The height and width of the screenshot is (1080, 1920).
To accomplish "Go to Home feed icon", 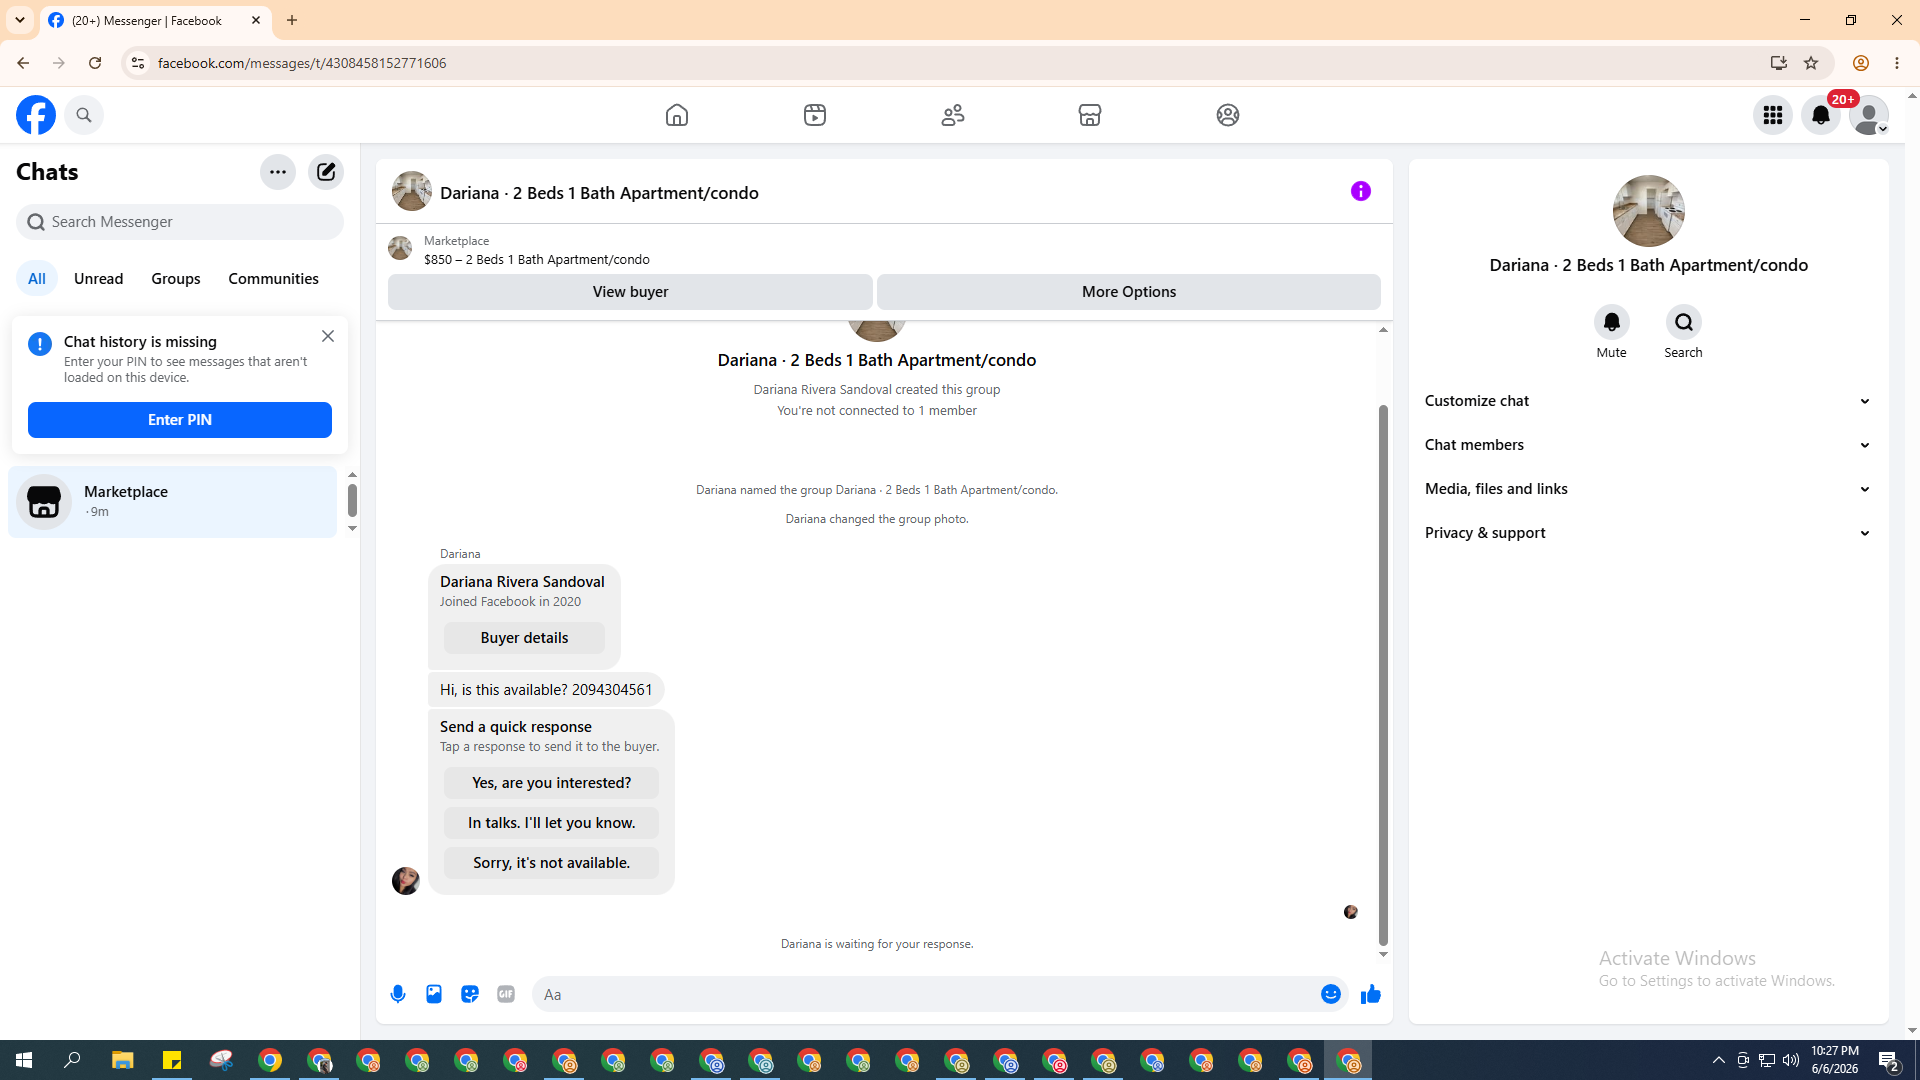I will click(x=677, y=115).
